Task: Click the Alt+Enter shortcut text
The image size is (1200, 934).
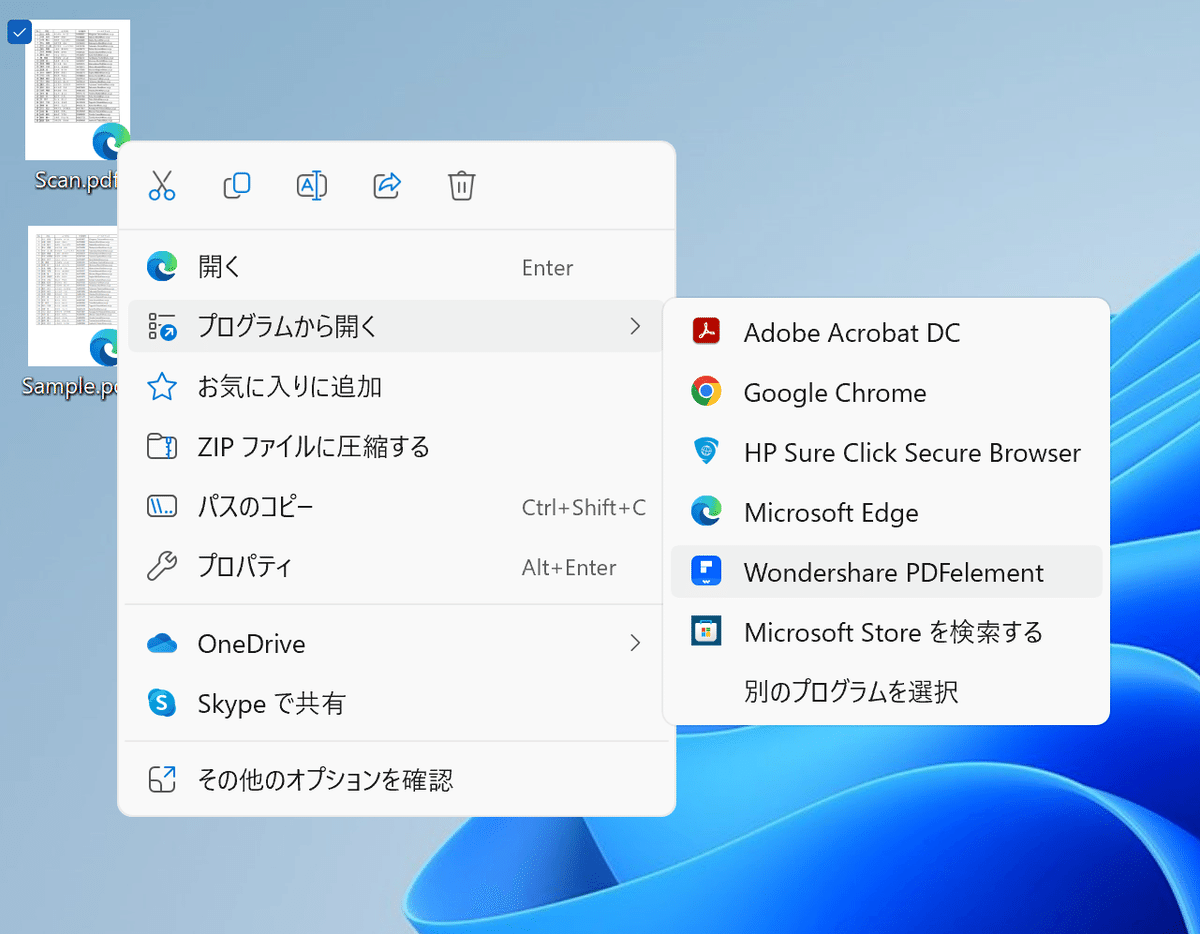Action: coord(569,567)
